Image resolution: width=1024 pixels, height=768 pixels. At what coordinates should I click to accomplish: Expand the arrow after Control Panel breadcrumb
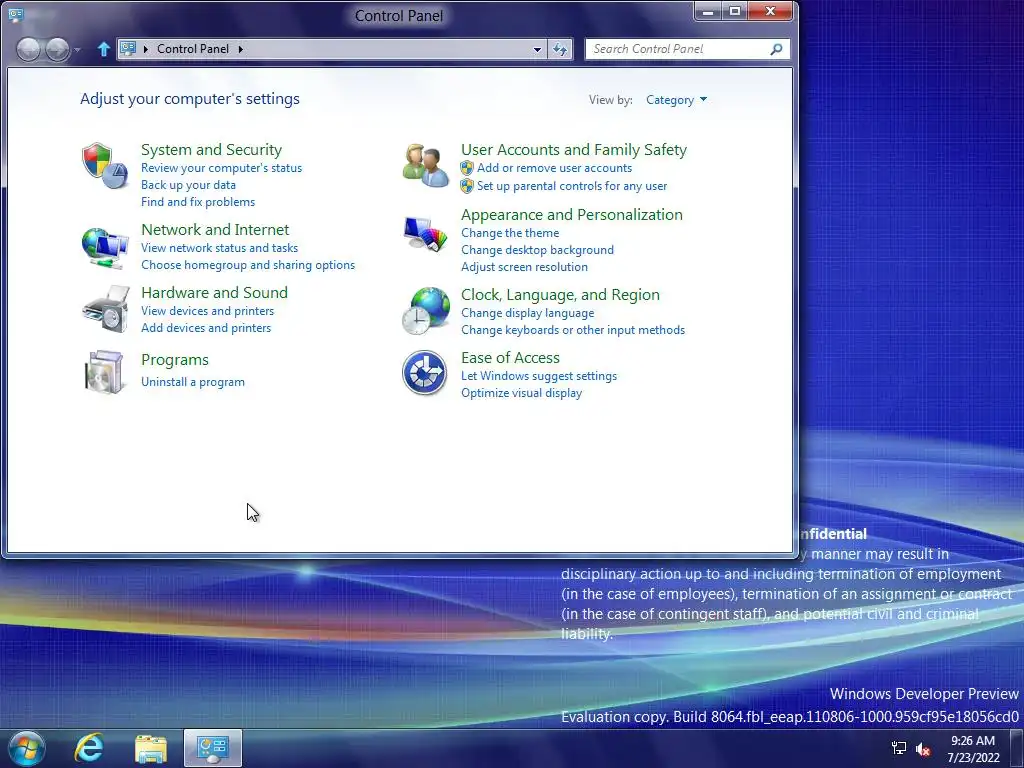click(x=241, y=49)
